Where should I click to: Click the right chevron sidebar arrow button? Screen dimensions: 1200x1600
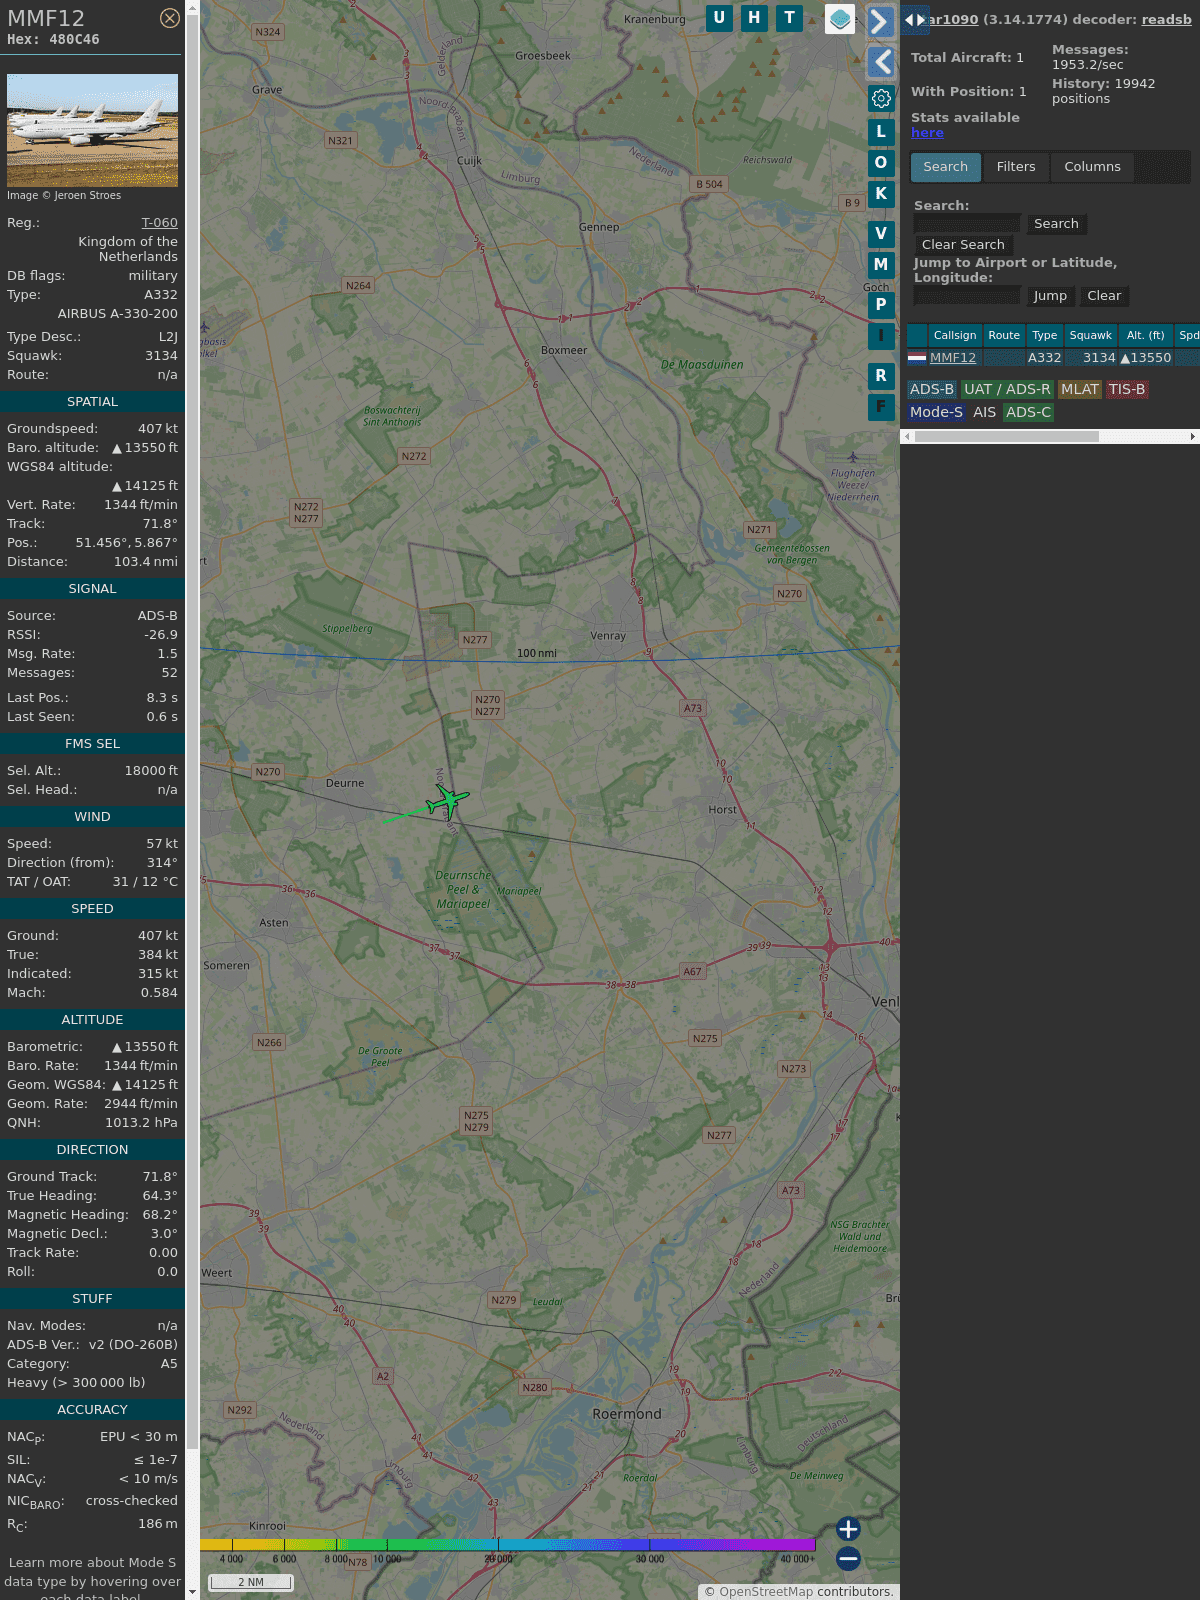pyautogui.click(x=880, y=22)
